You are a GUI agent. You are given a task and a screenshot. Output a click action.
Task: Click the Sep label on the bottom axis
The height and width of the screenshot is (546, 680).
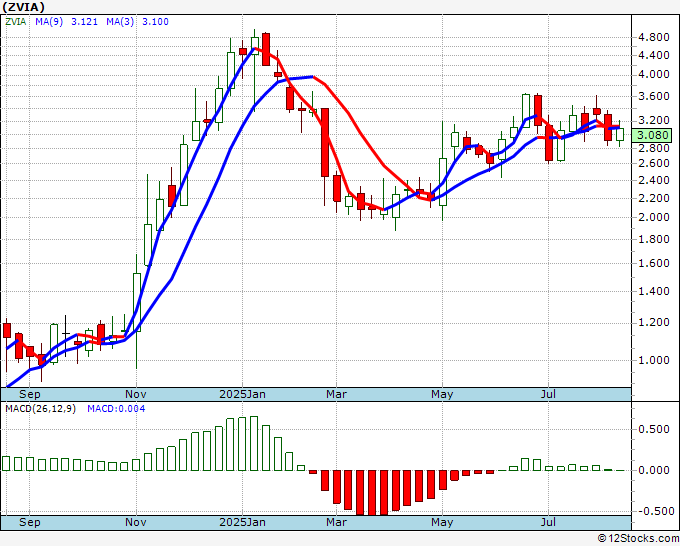(30, 522)
